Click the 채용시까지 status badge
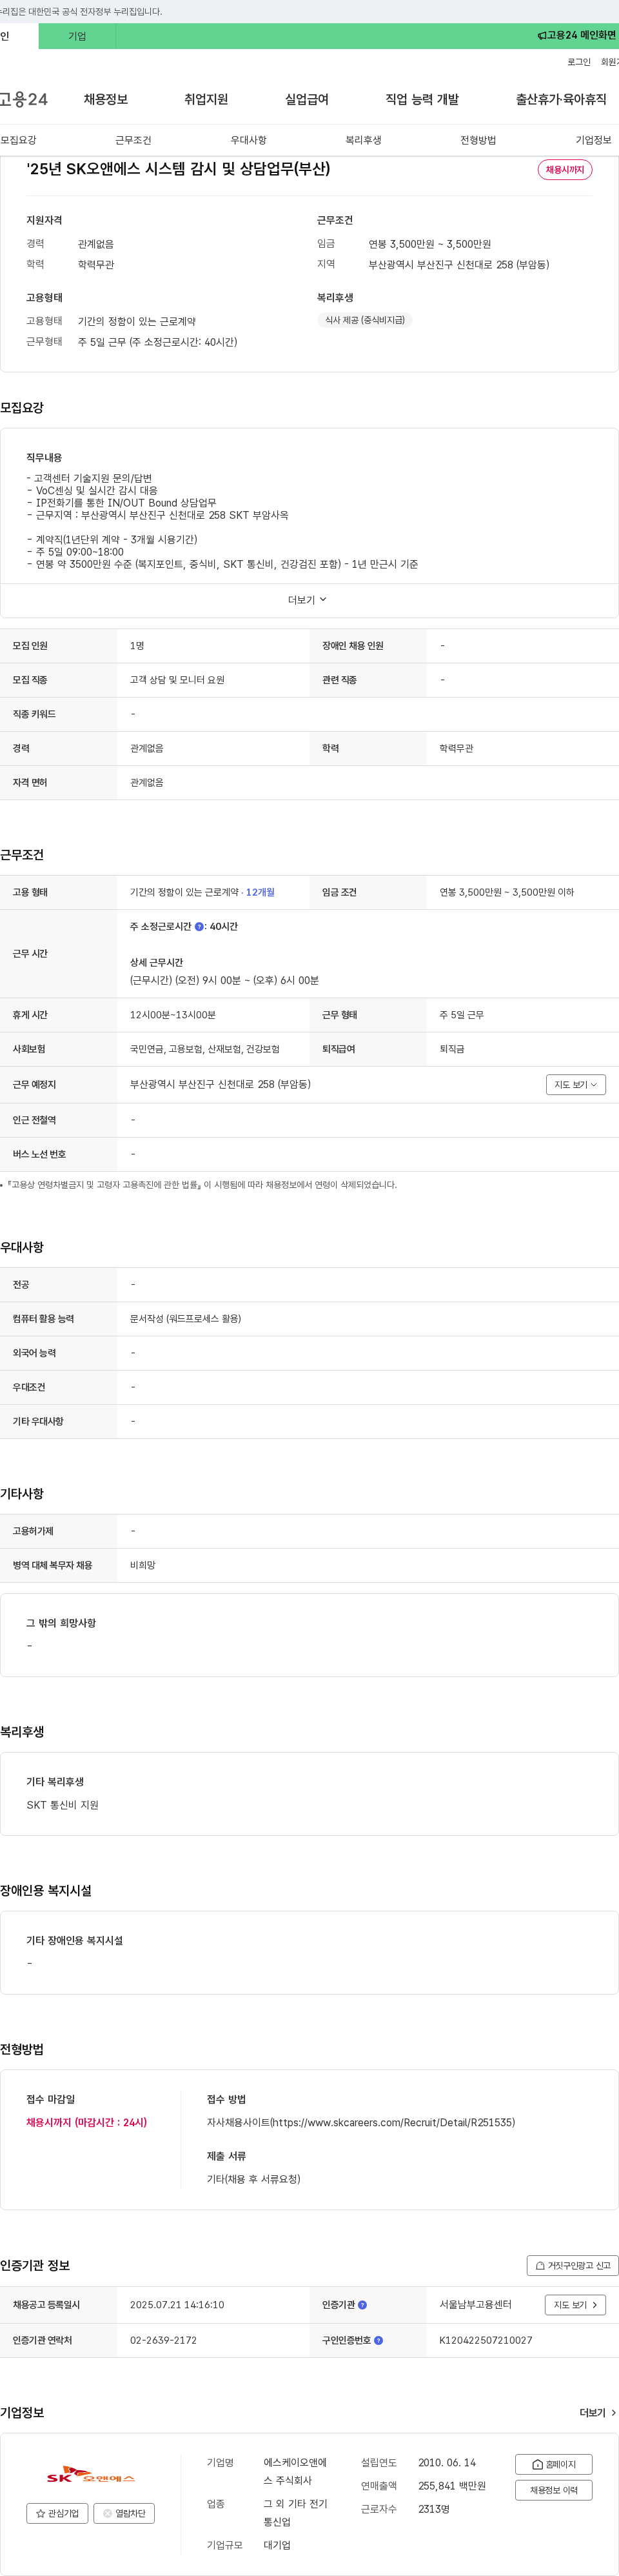Viewport: 619px width, 2576px height. [x=565, y=170]
